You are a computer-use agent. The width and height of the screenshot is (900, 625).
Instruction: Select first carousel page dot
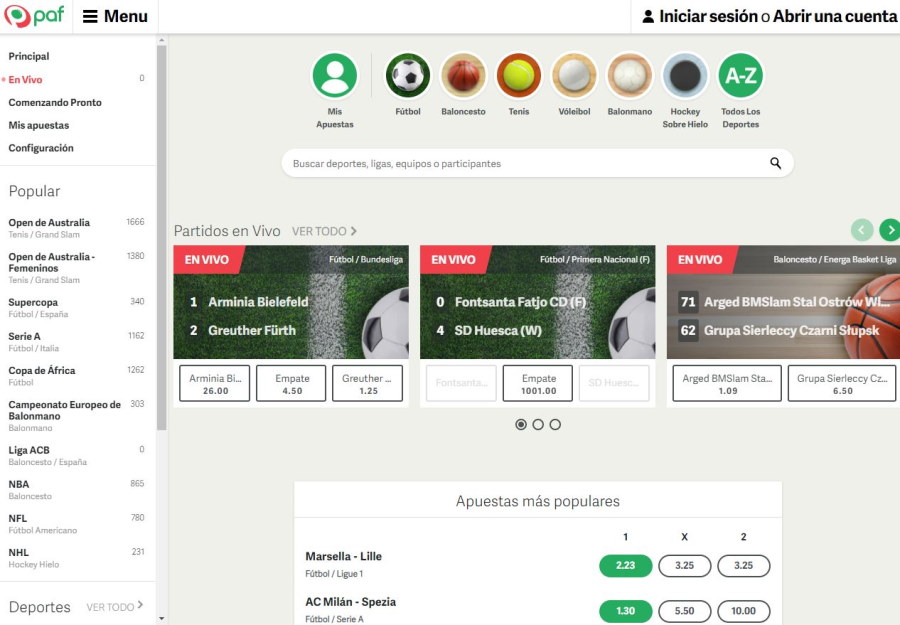(x=521, y=424)
